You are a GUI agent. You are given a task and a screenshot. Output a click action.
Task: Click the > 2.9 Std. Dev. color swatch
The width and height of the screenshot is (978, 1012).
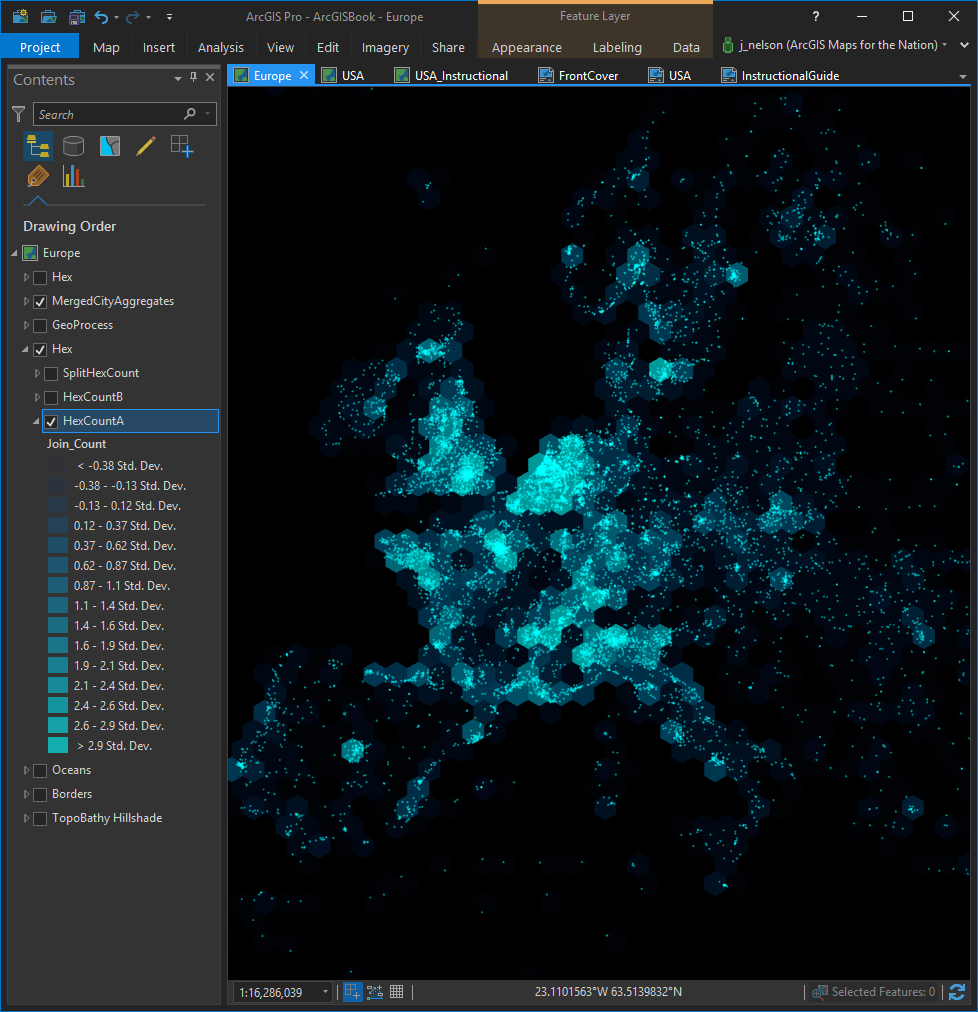point(58,746)
